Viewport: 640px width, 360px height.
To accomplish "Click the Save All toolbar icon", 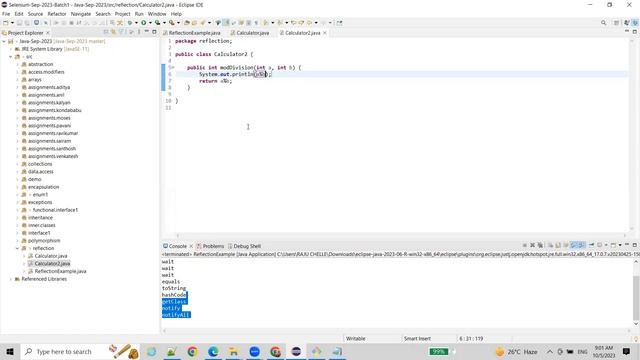I will coord(27,23).
